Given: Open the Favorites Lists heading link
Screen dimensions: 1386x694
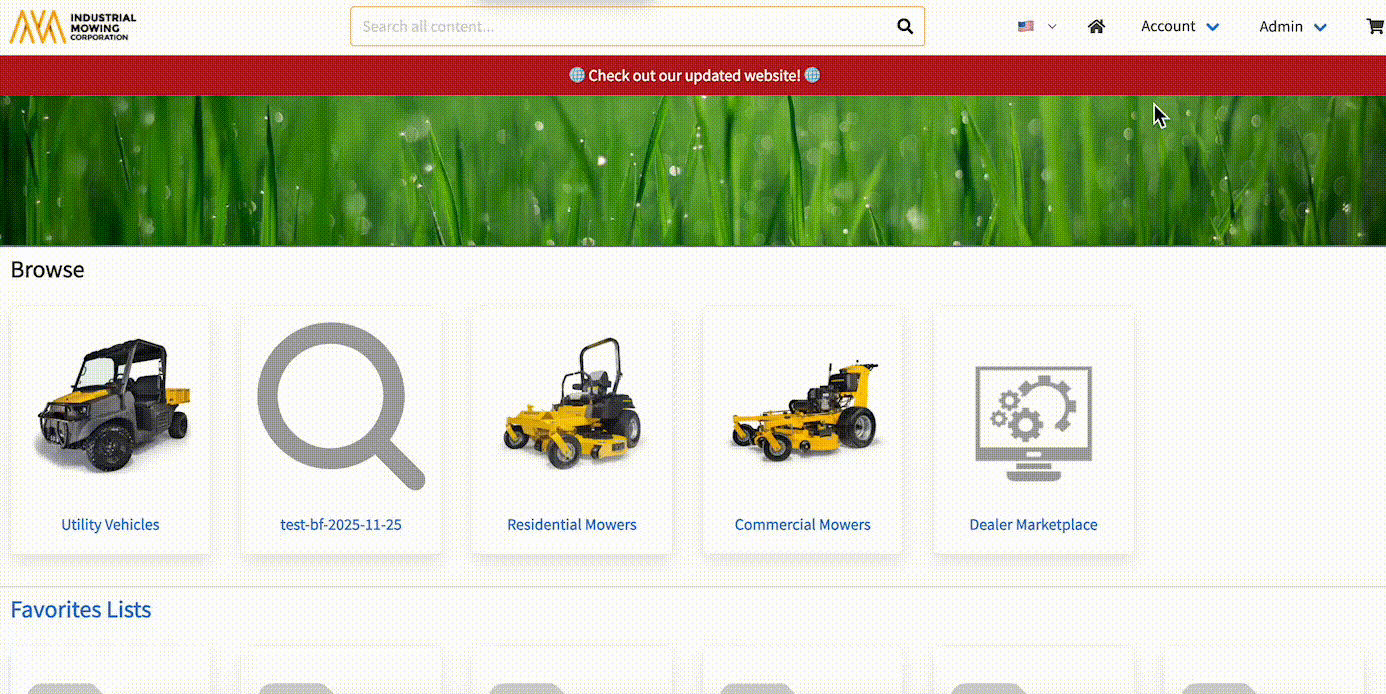Looking at the screenshot, I should click(81, 610).
